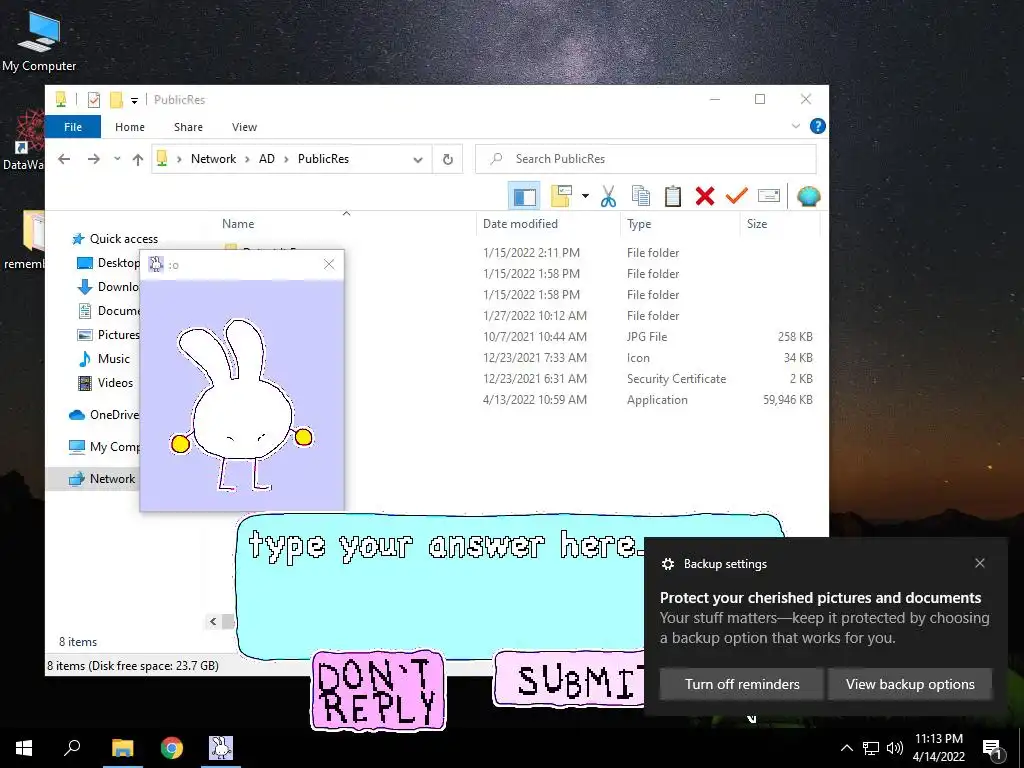This screenshot has height=768, width=1024.
Task: Expand chevron between Network and AD
Action: (x=247, y=159)
